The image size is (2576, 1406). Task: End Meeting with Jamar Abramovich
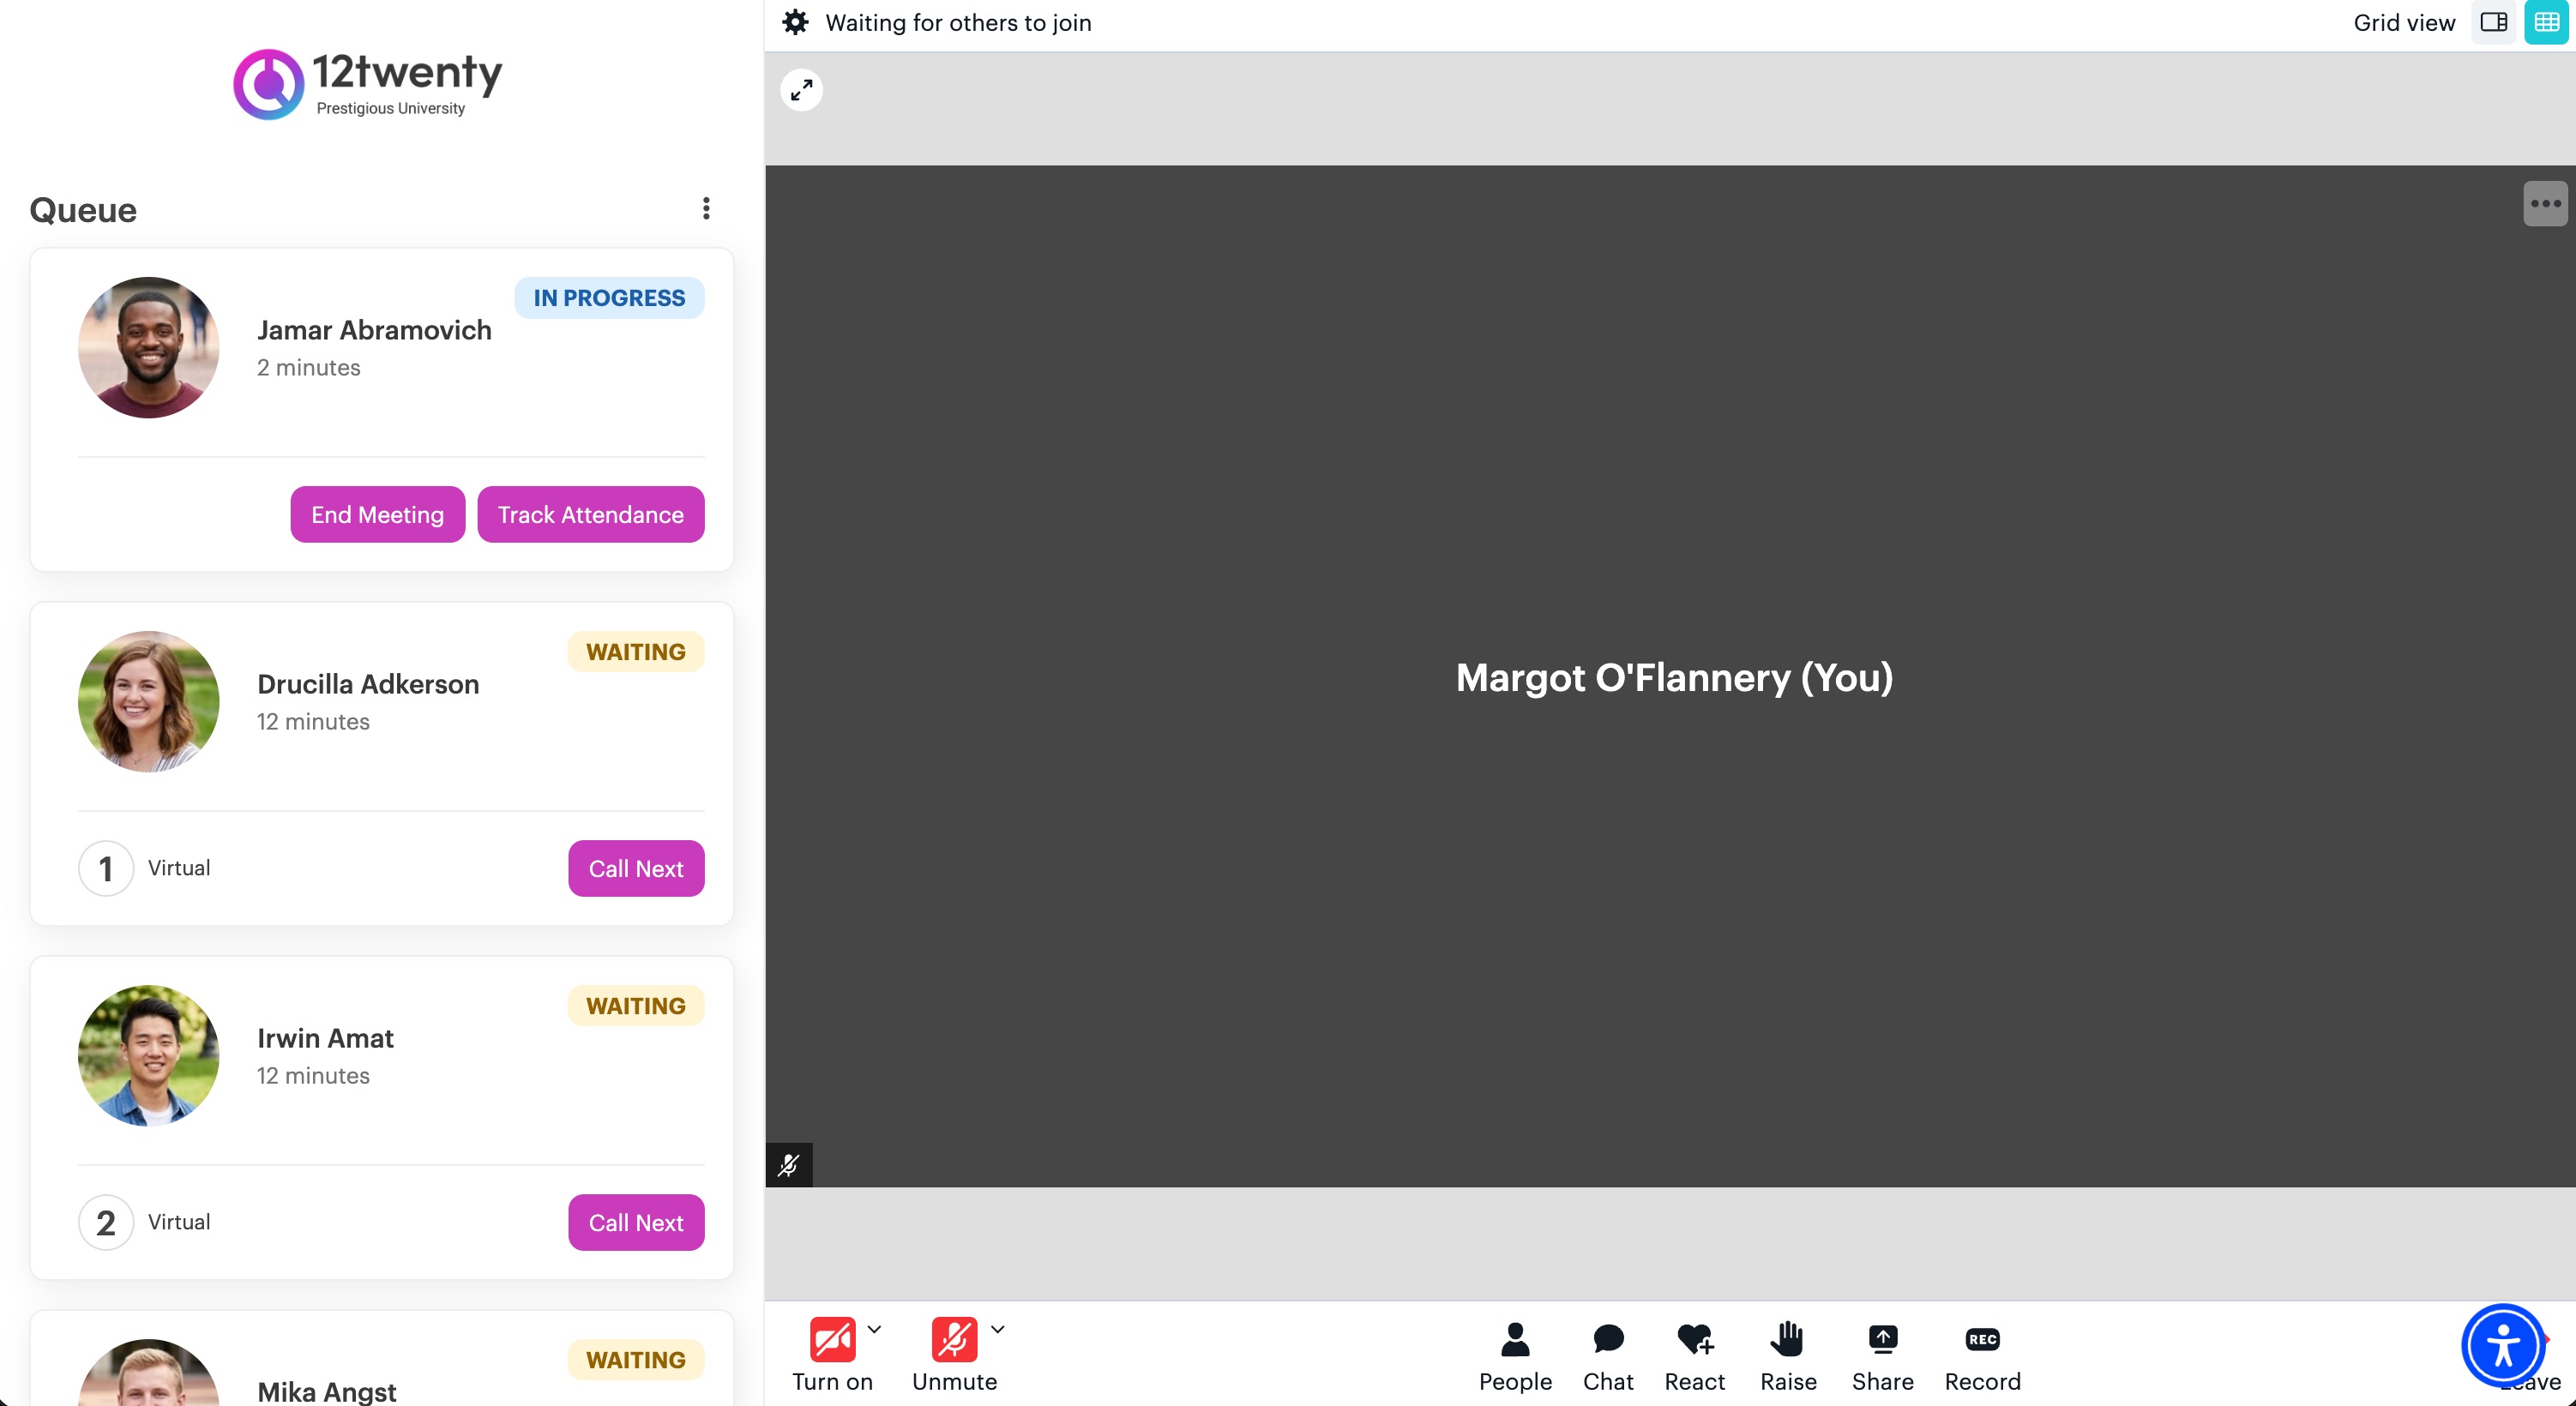pos(377,514)
